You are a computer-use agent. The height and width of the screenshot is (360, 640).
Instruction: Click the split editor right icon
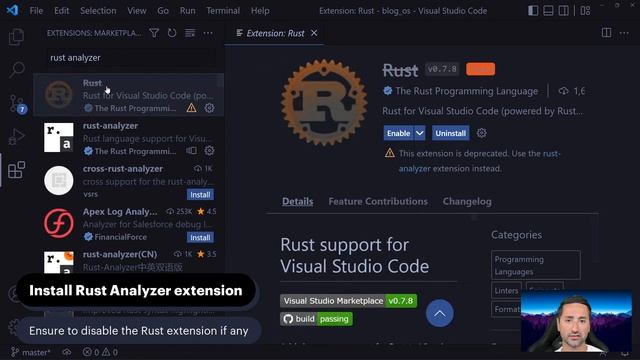[x=607, y=33]
